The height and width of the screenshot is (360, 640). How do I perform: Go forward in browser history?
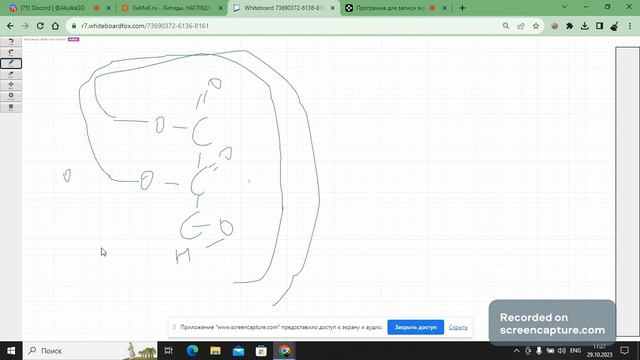[x=25, y=26]
